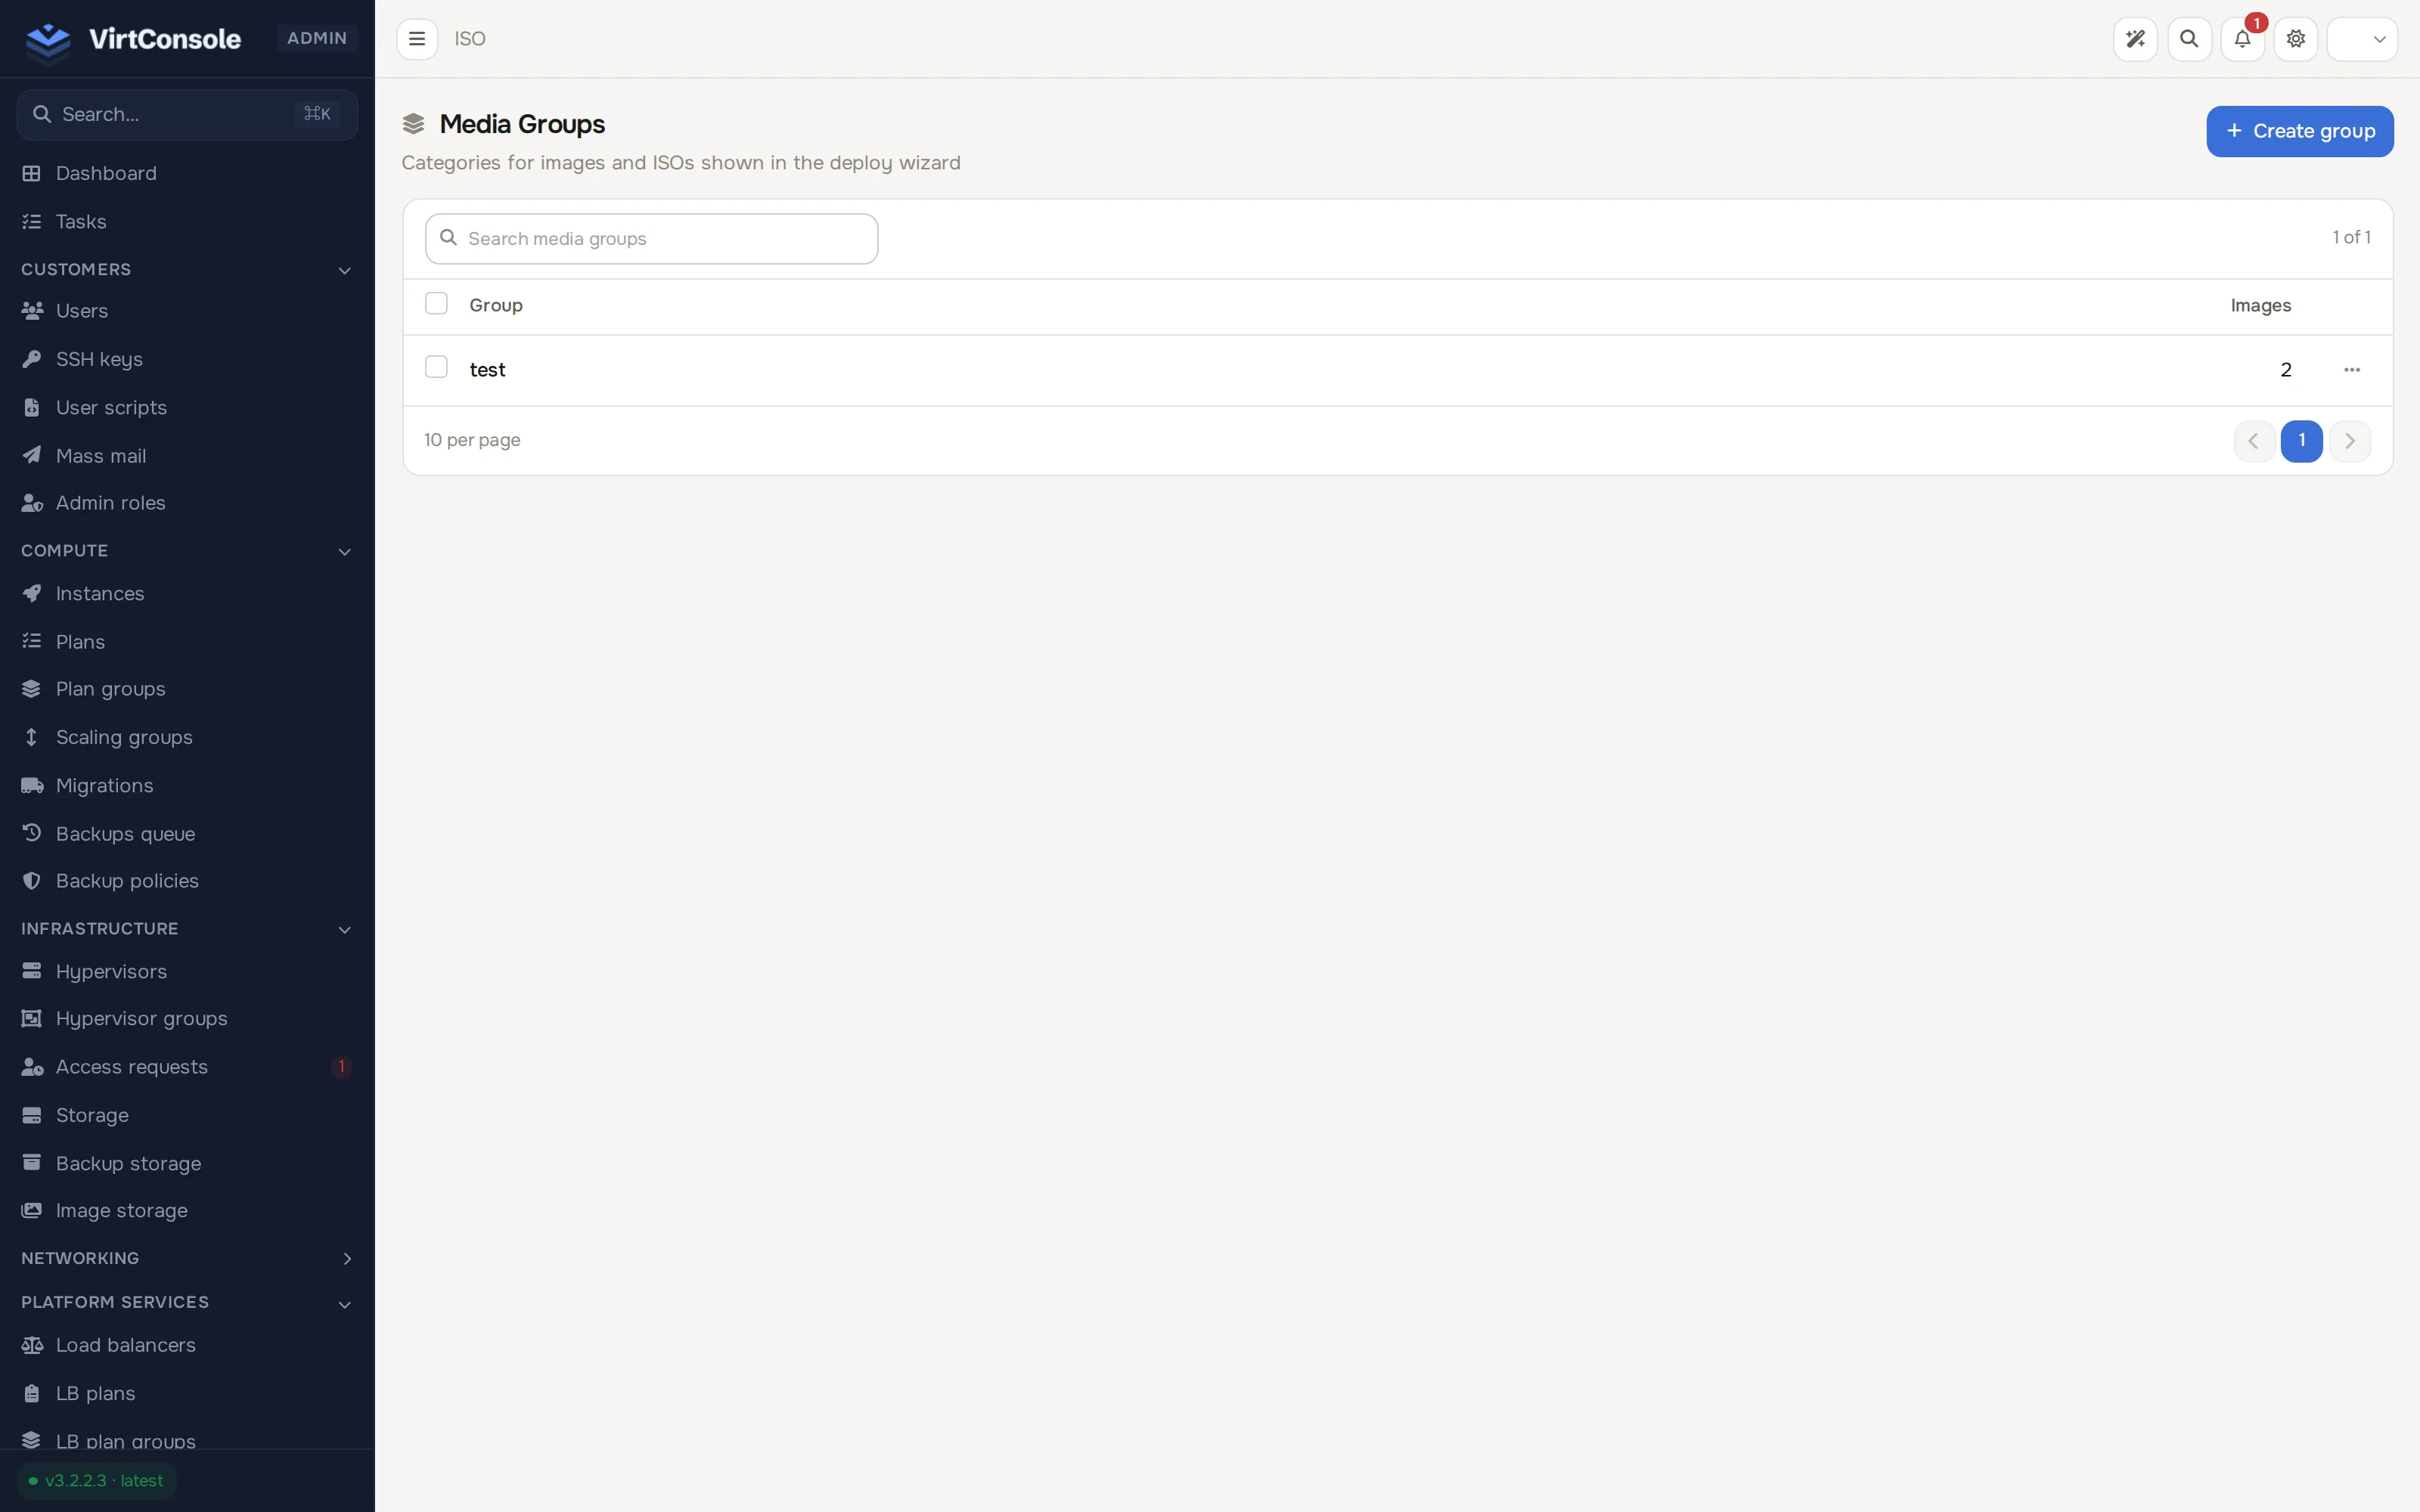The width and height of the screenshot is (2420, 1512).
Task: Check the test group row checkbox
Action: 436,367
